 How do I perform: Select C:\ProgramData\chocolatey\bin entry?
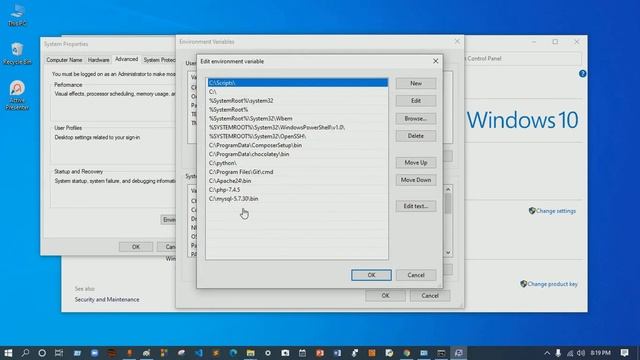click(297, 154)
